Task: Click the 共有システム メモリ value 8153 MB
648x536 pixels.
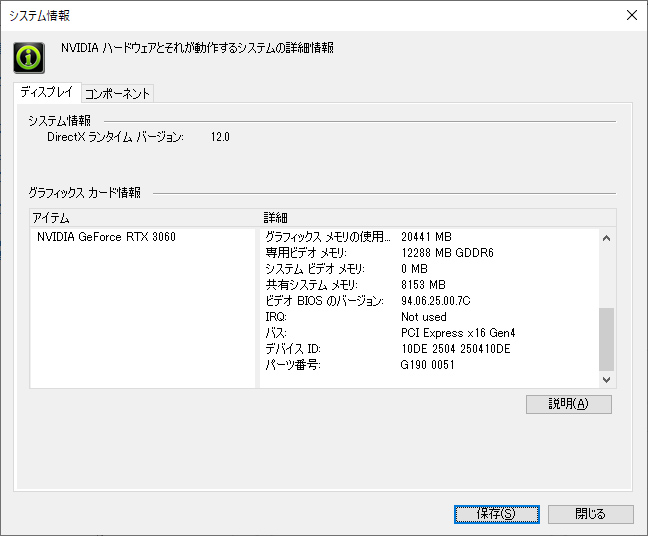Action: coord(423,285)
